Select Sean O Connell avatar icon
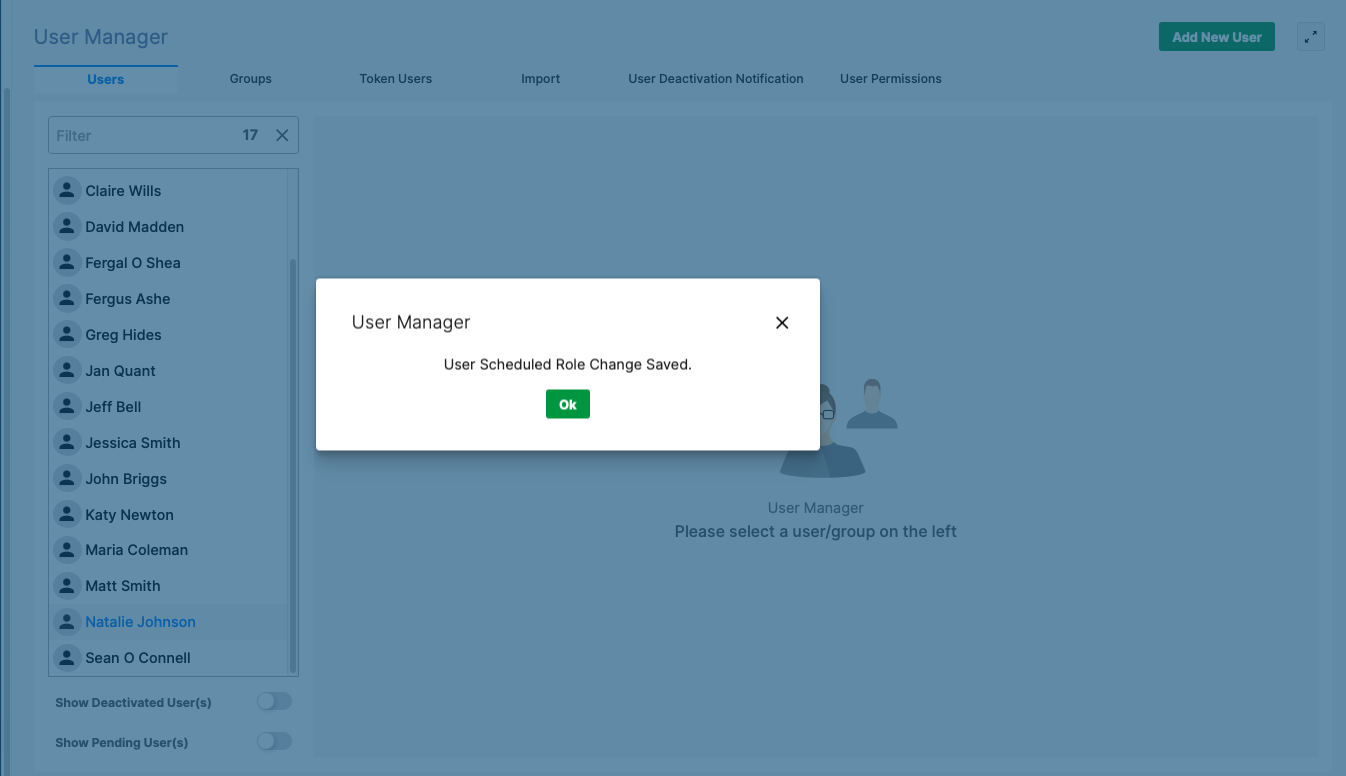This screenshot has height=776, width=1346. 67,657
